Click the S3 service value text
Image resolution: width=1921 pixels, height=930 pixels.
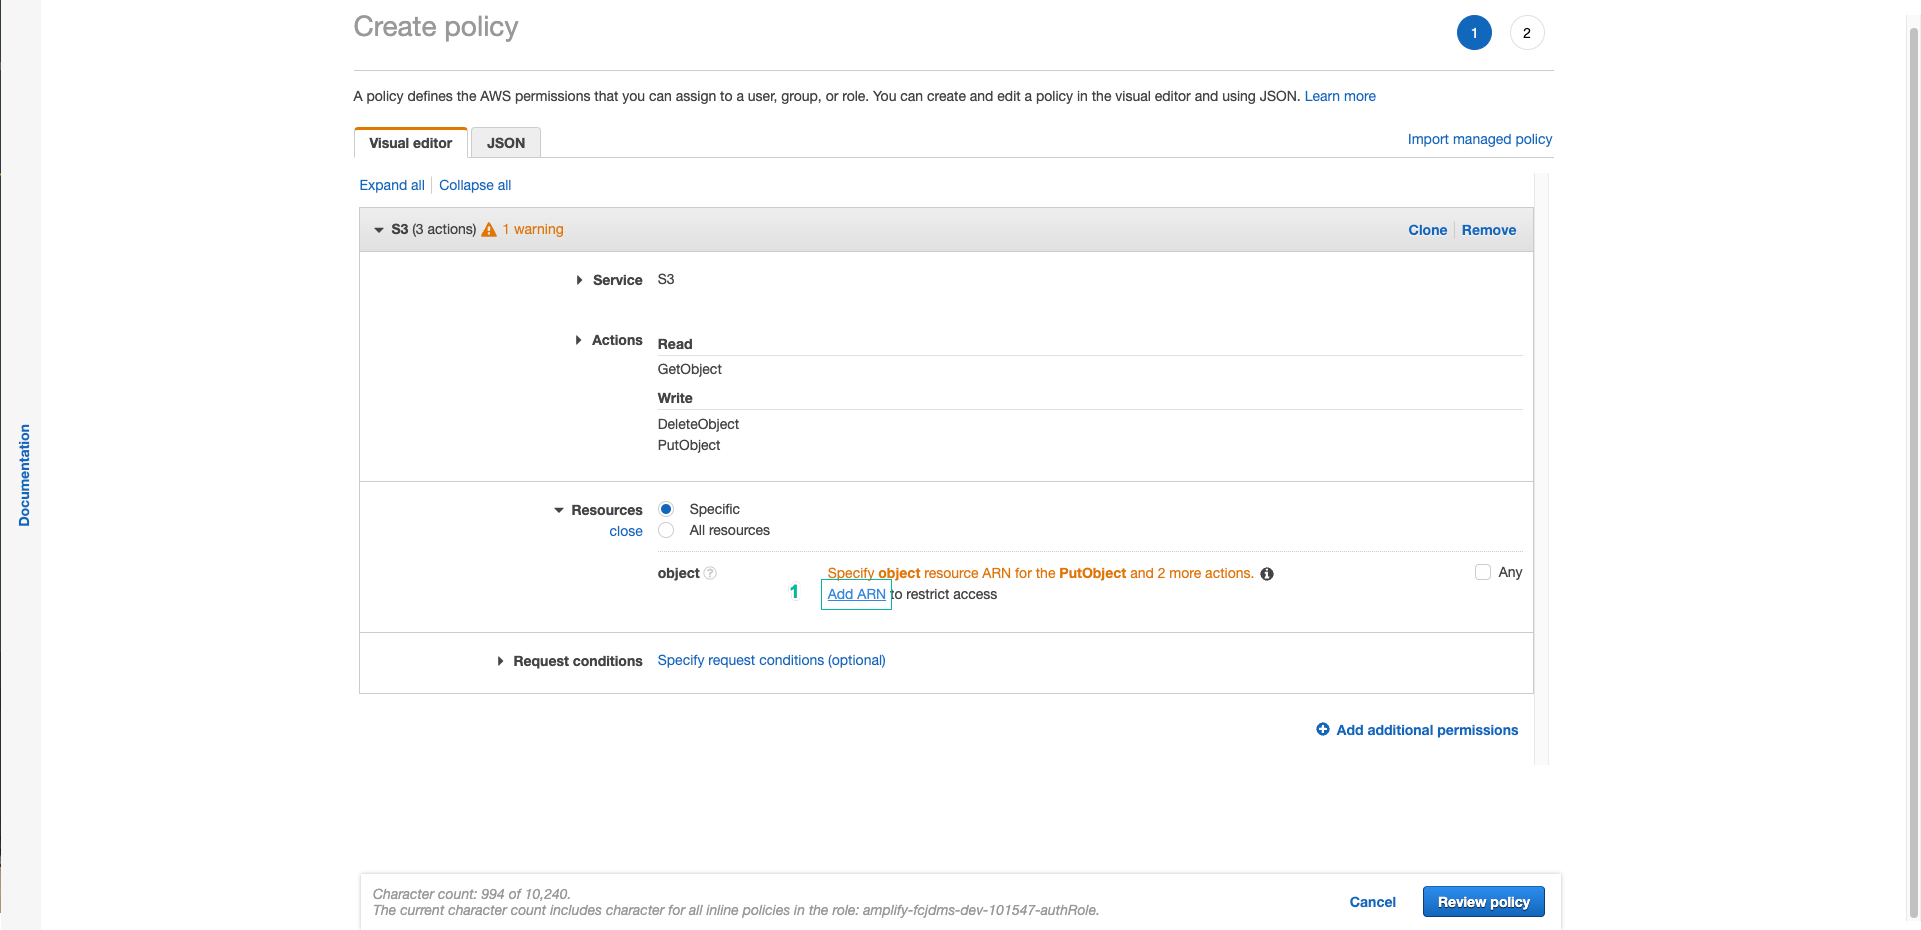[666, 279]
